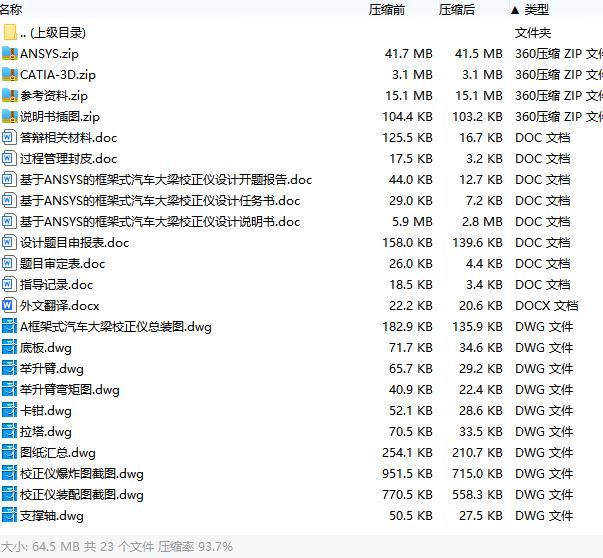Select the file name 设计题目申报表.doc
Image resolution: width=603 pixels, height=558 pixels.
(x=74, y=243)
